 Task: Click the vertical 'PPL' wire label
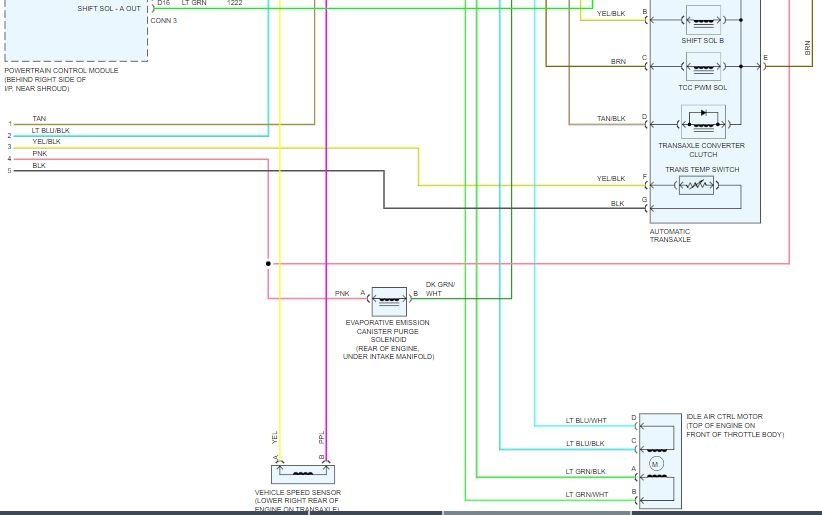321,437
